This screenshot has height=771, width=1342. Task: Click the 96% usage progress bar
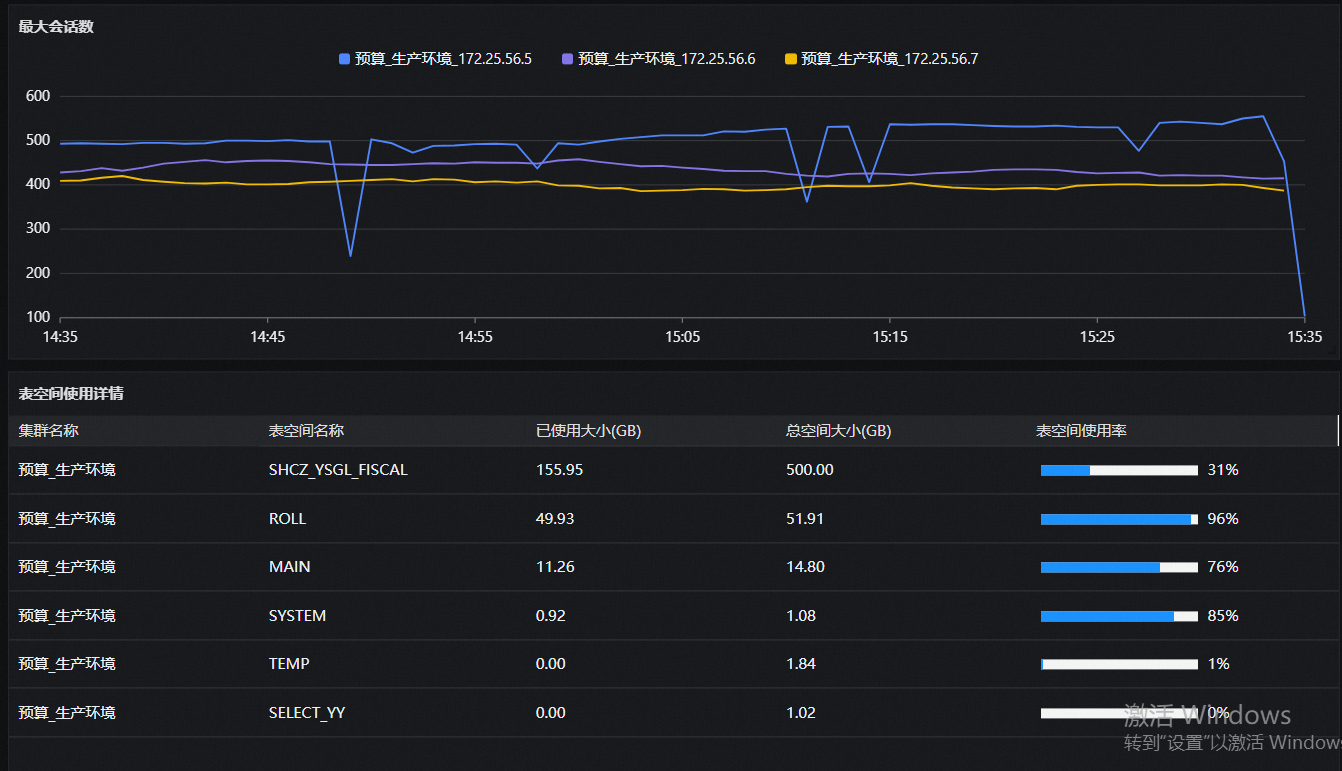(1119, 519)
